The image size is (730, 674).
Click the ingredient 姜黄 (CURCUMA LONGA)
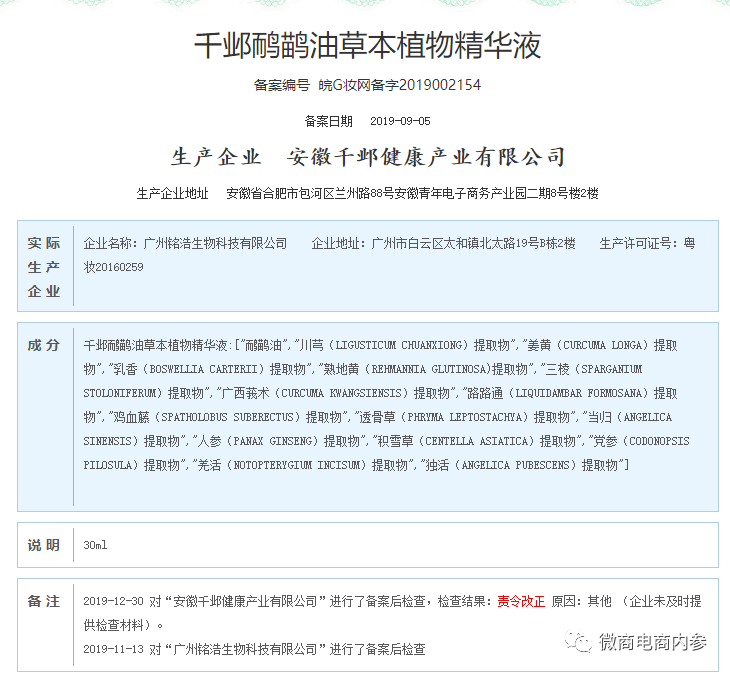[x=588, y=345]
